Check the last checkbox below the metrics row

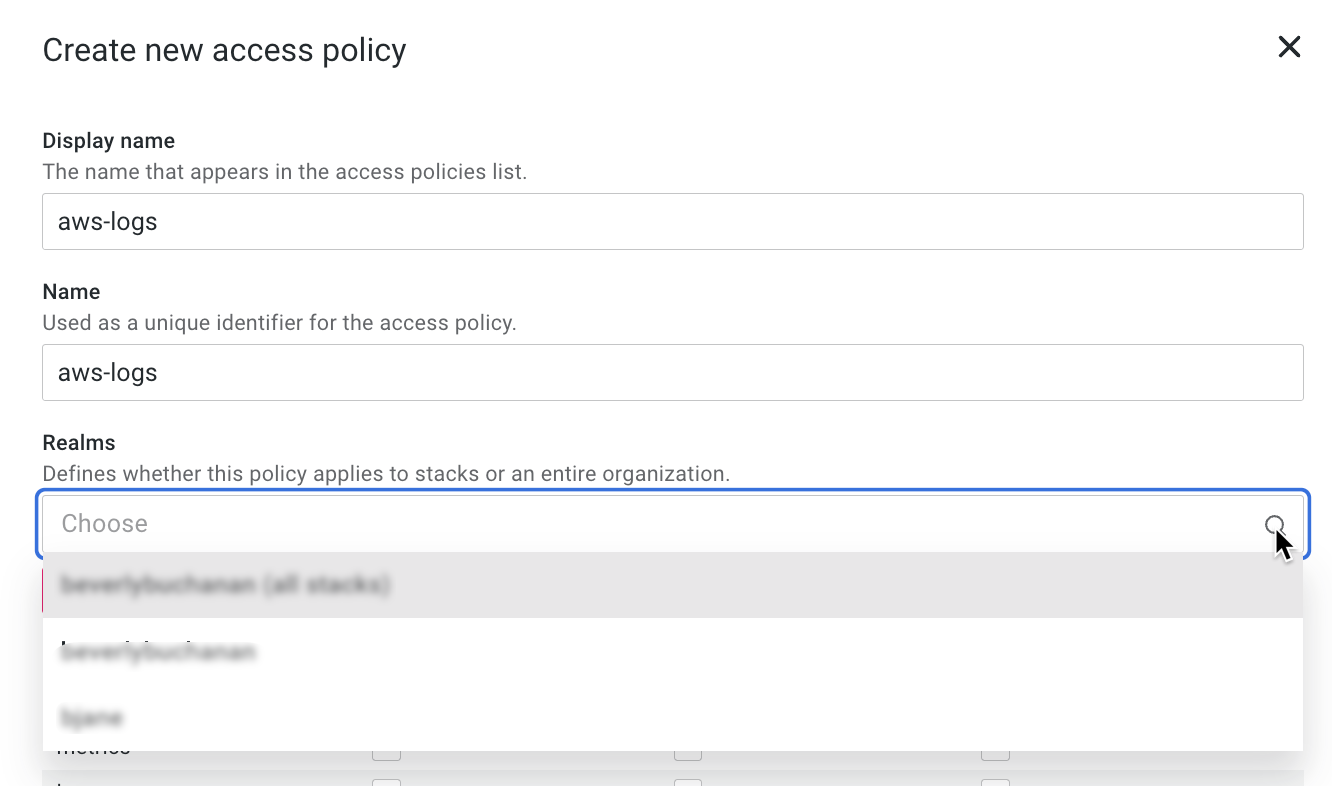(x=995, y=782)
